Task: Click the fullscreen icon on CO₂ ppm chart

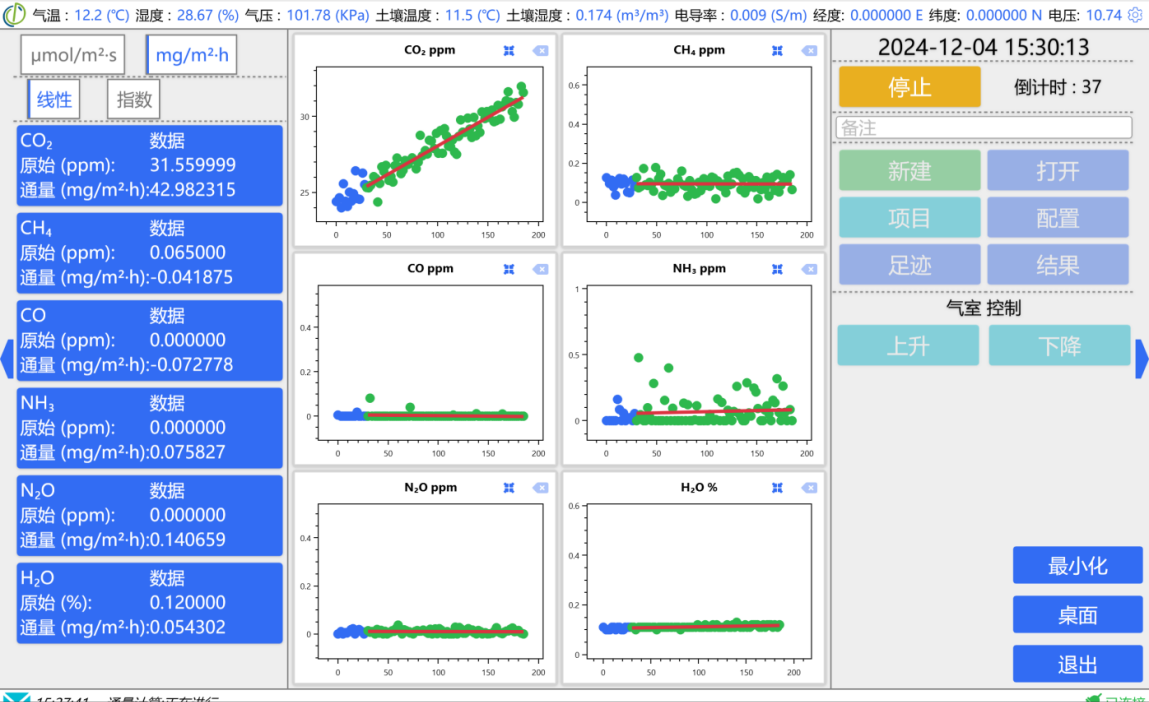Action: click(509, 50)
